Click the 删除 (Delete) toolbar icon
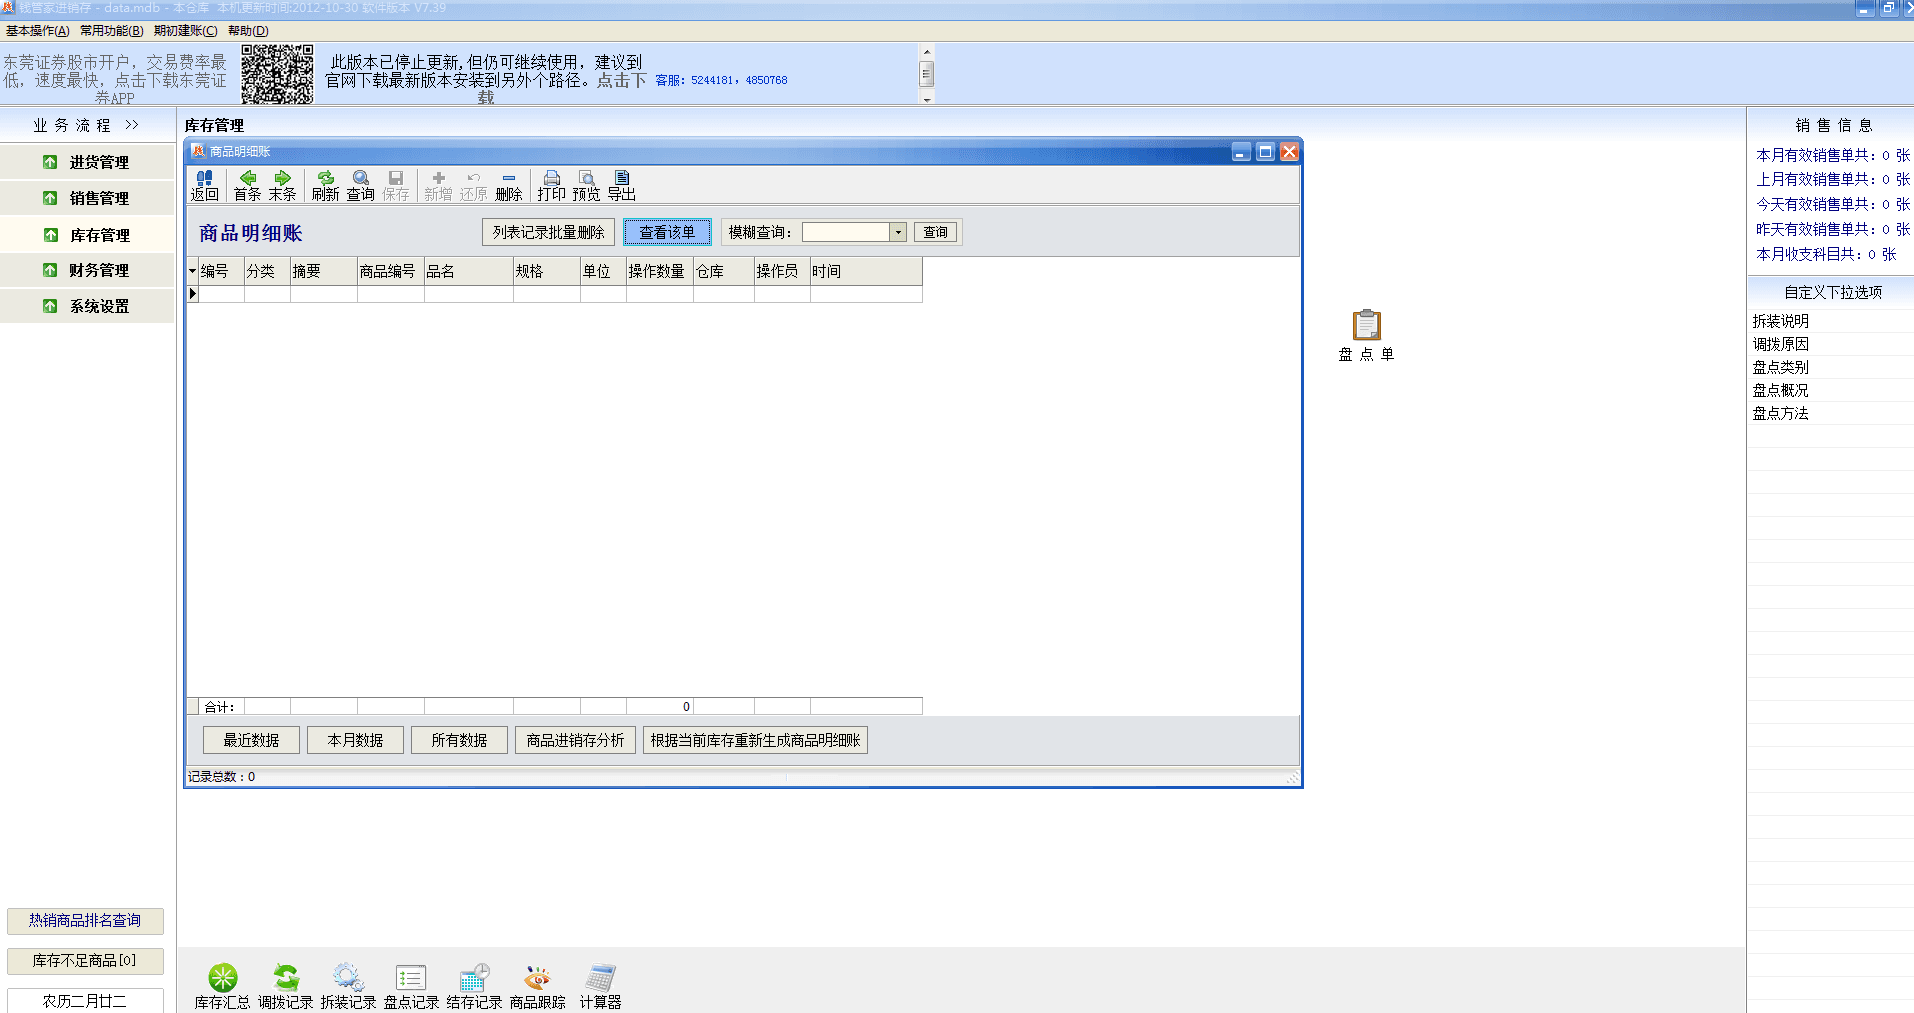The image size is (1914, 1013). 508,185
